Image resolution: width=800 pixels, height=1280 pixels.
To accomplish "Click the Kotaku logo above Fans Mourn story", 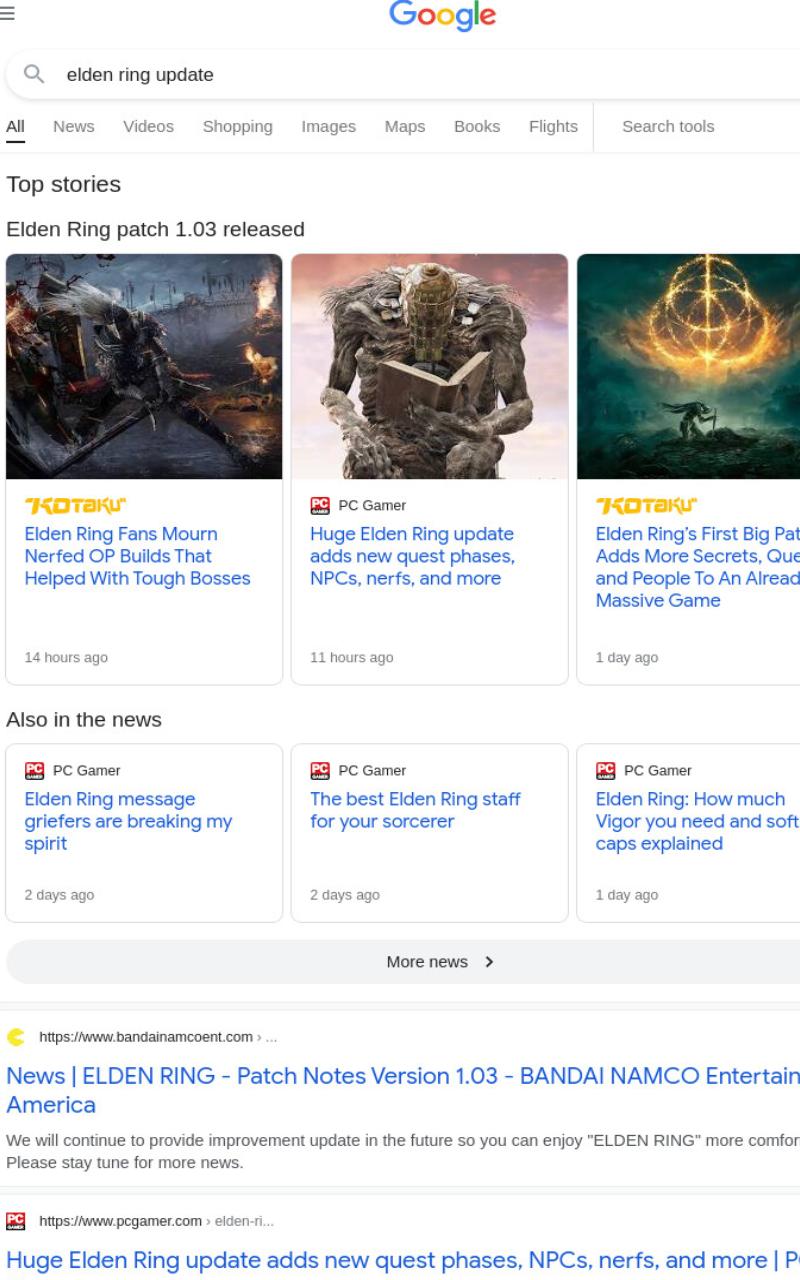I will click(x=76, y=505).
